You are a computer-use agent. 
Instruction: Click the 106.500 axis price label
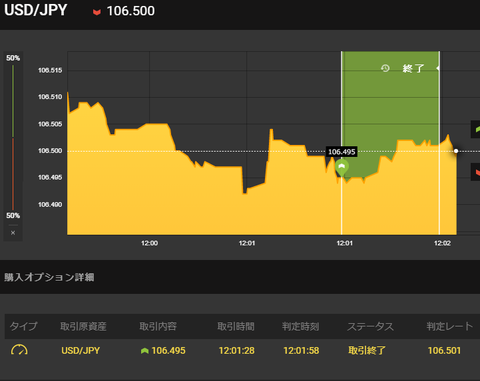tap(50, 151)
